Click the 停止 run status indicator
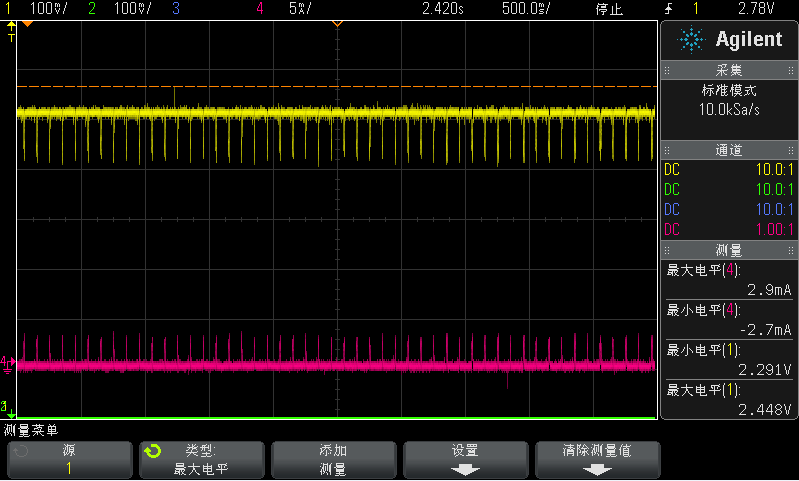Image resolution: width=799 pixels, height=481 pixels. pyautogui.click(x=609, y=9)
